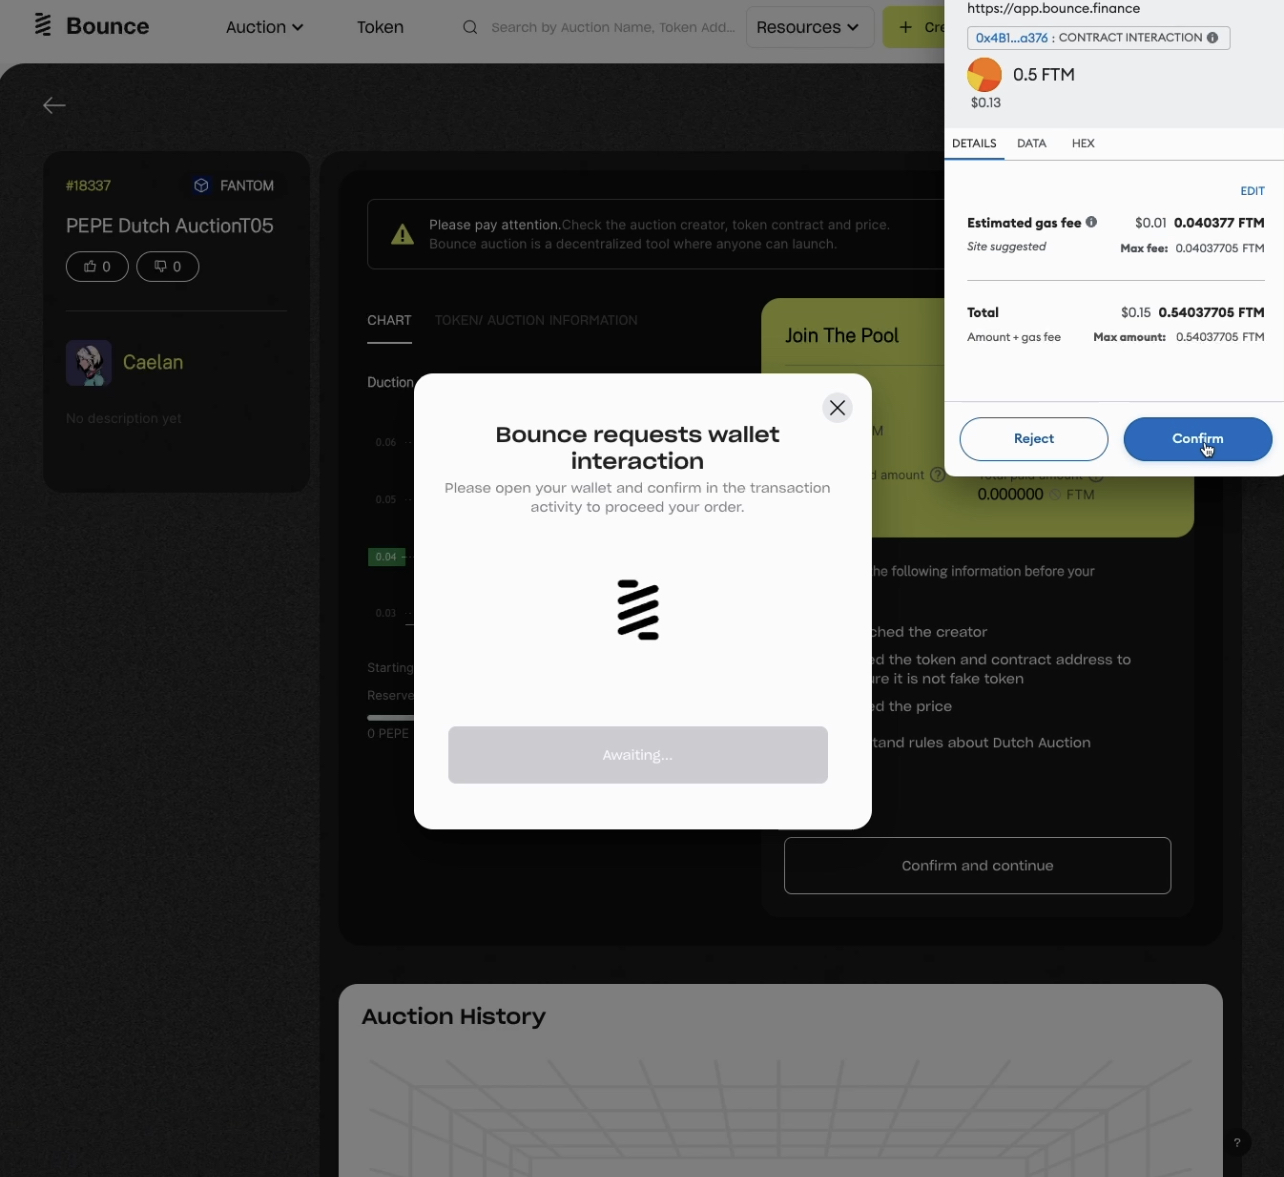This screenshot has height=1177, width=1284.
Task: Click the estimated gas fee info icon
Action: pos(1091,222)
